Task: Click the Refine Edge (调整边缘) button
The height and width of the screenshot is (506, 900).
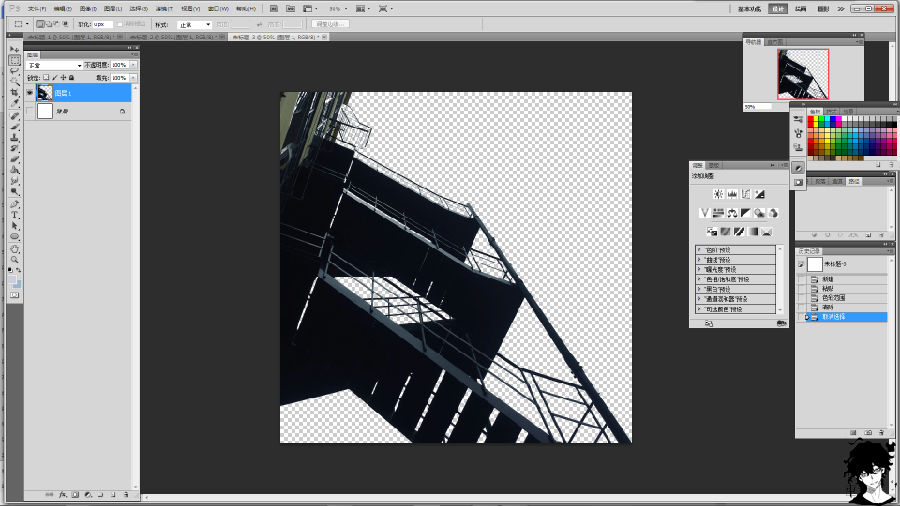Action: click(x=330, y=24)
